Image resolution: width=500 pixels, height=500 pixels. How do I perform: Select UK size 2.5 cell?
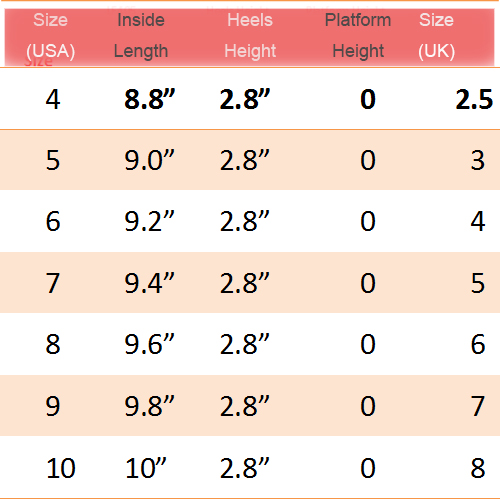(x=474, y=100)
